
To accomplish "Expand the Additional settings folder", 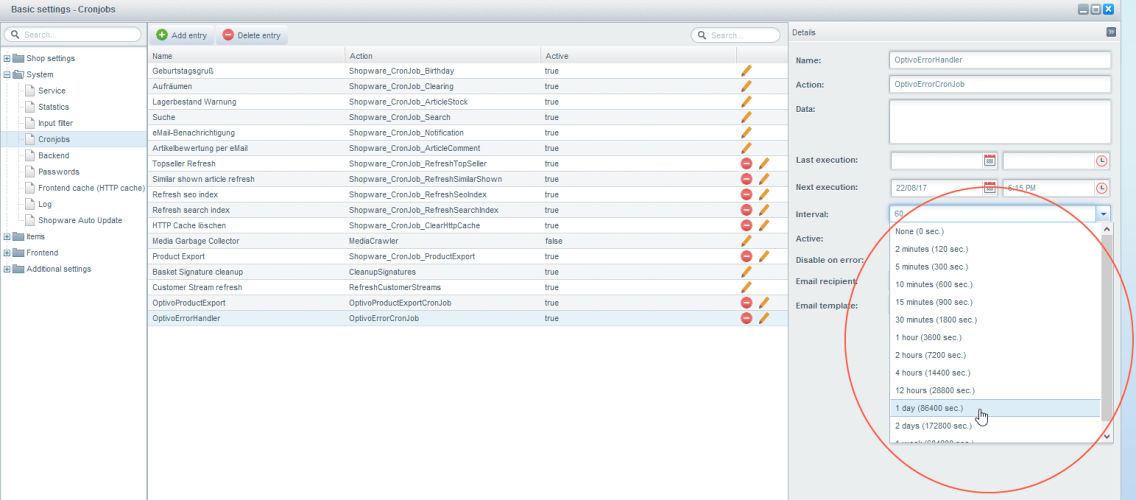I will click(7, 269).
